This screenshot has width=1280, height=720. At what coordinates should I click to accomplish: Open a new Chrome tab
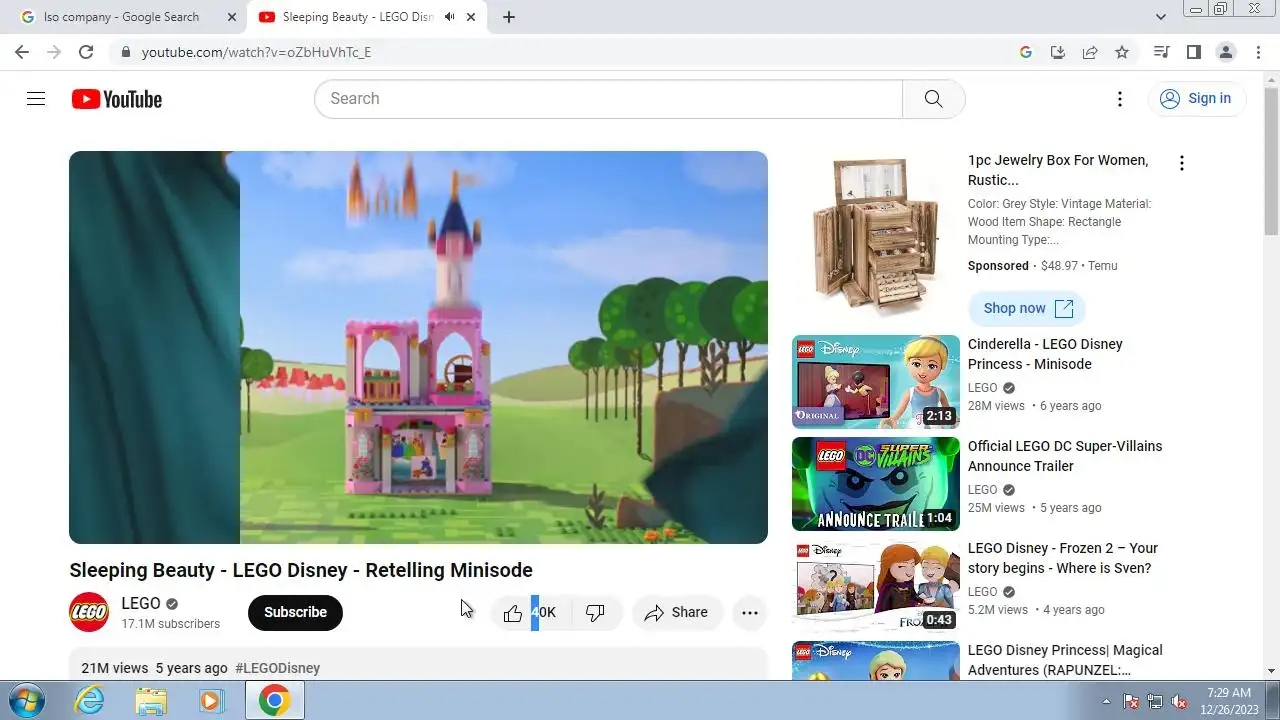509,17
